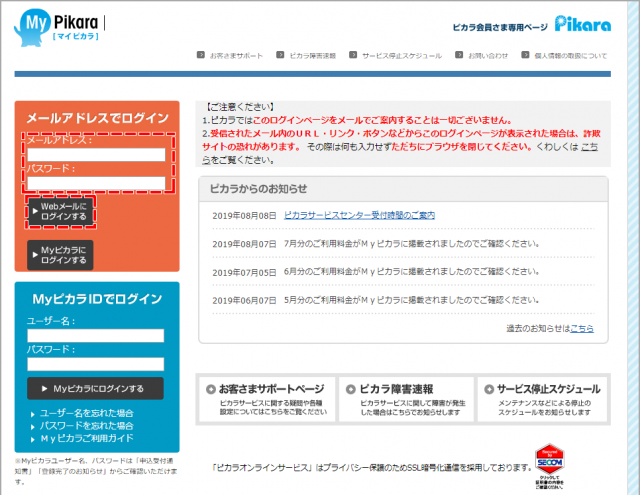Click arrow icon beside お客さまサポート
Viewport: 640px width, 495px height.
(x=200, y=55)
